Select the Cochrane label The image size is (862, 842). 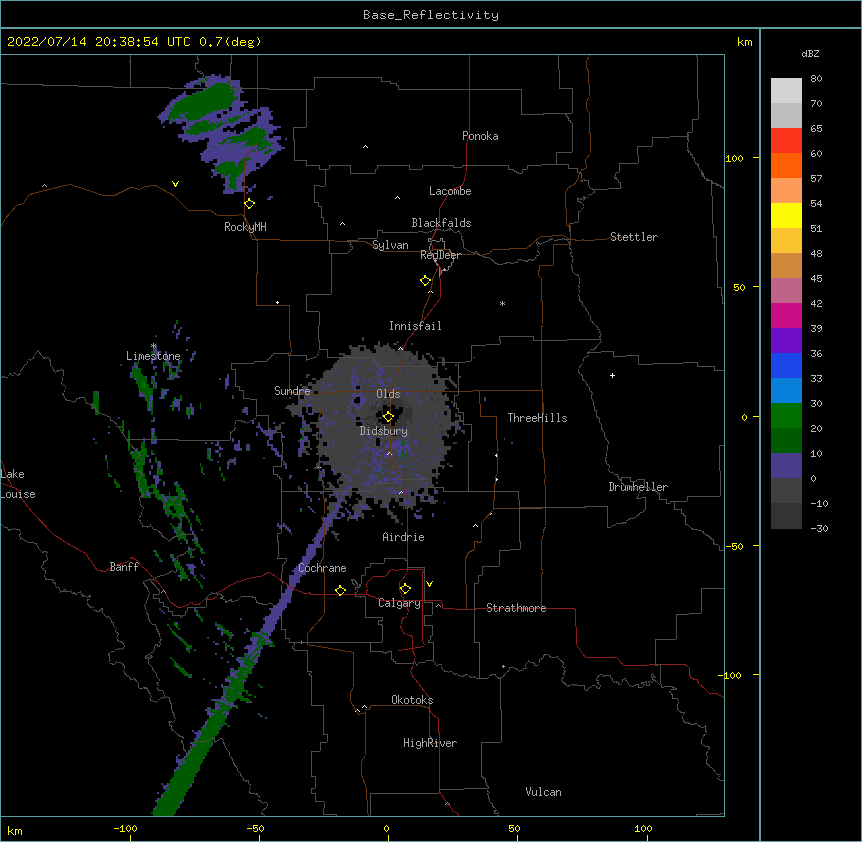coord(323,568)
